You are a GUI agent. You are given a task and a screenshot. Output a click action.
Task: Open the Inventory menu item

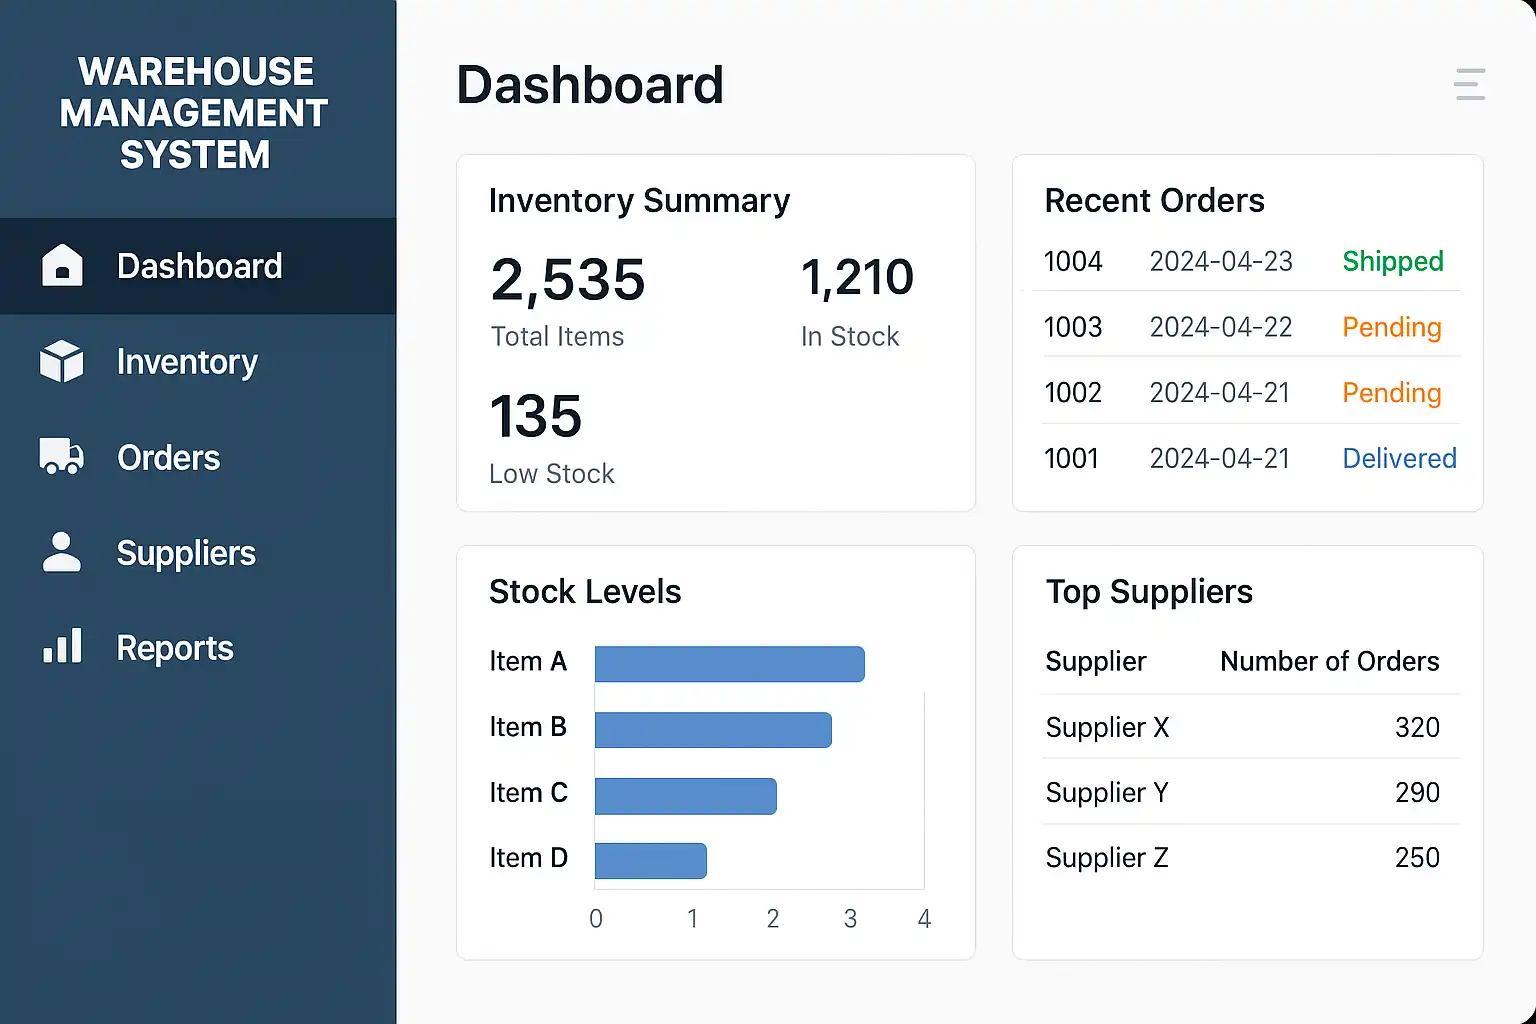(x=187, y=362)
